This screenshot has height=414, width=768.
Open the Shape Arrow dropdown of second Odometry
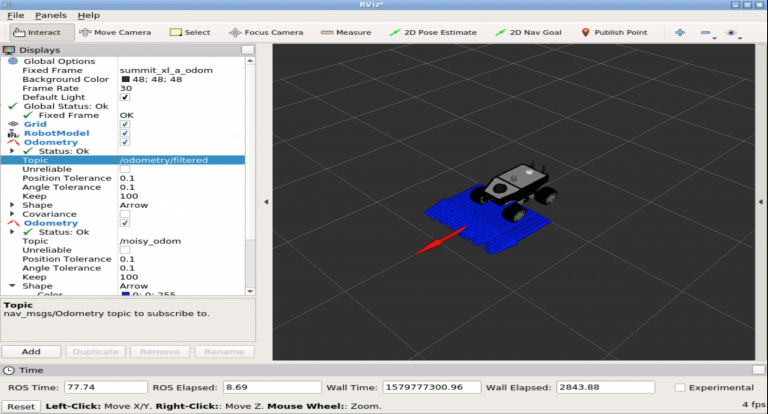(x=181, y=286)
